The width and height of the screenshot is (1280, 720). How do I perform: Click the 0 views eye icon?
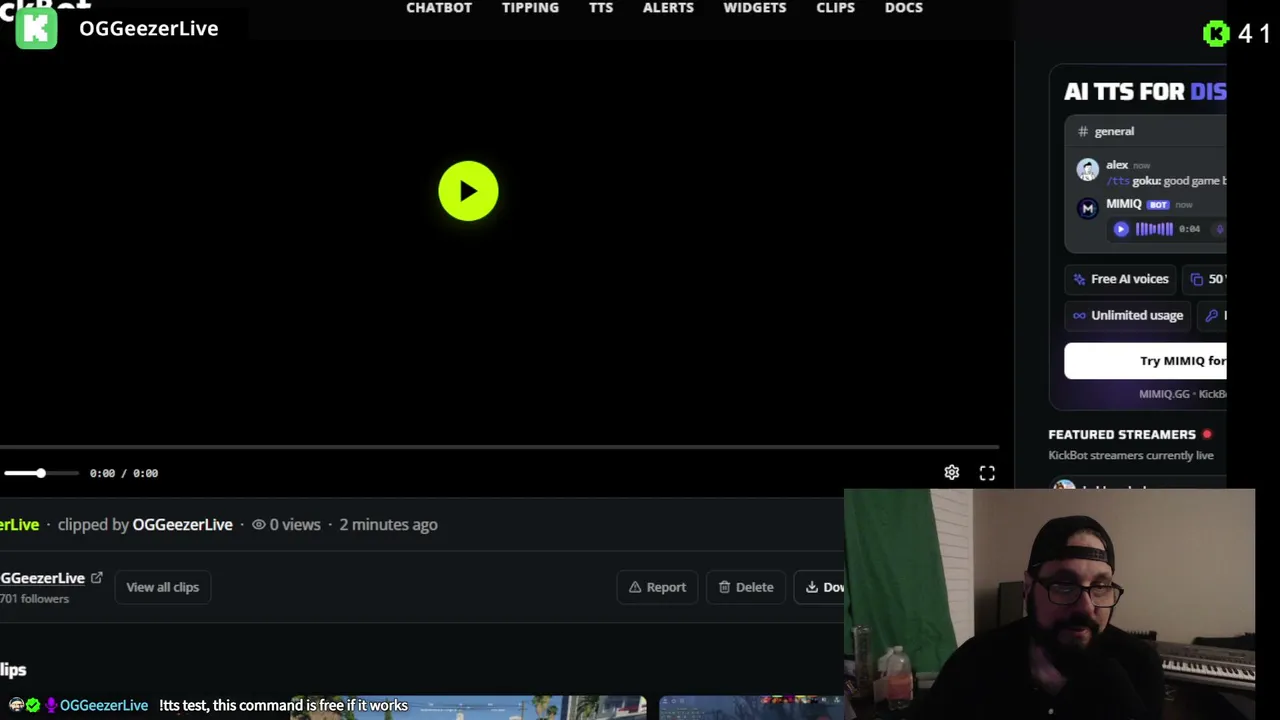[258, 524]
